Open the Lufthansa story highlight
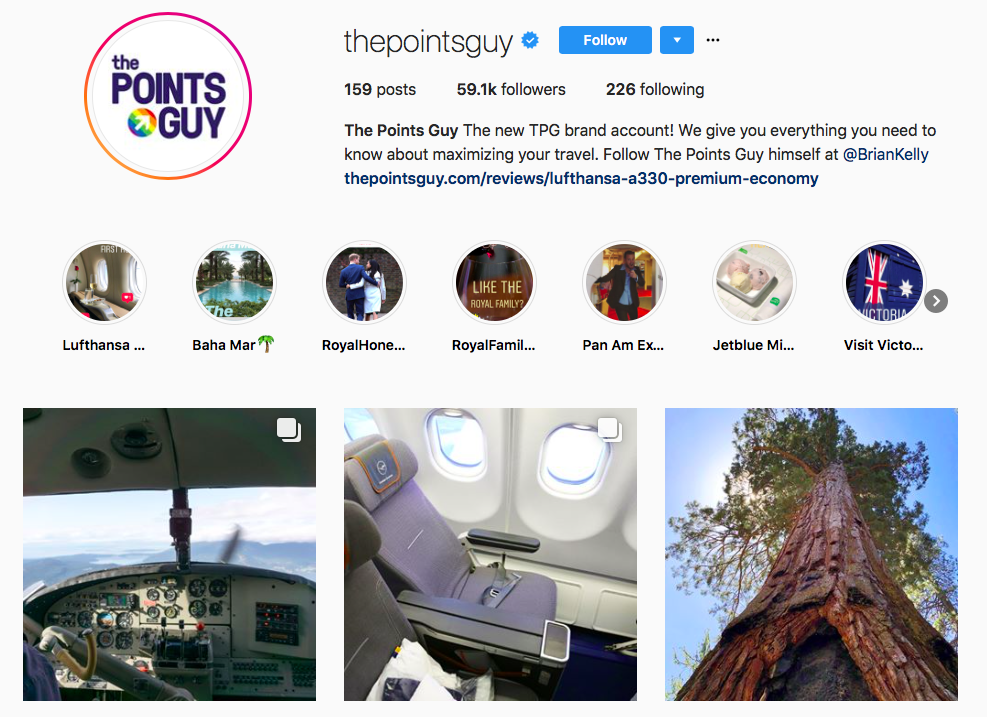The image size is (987, 717). [104, 282]
